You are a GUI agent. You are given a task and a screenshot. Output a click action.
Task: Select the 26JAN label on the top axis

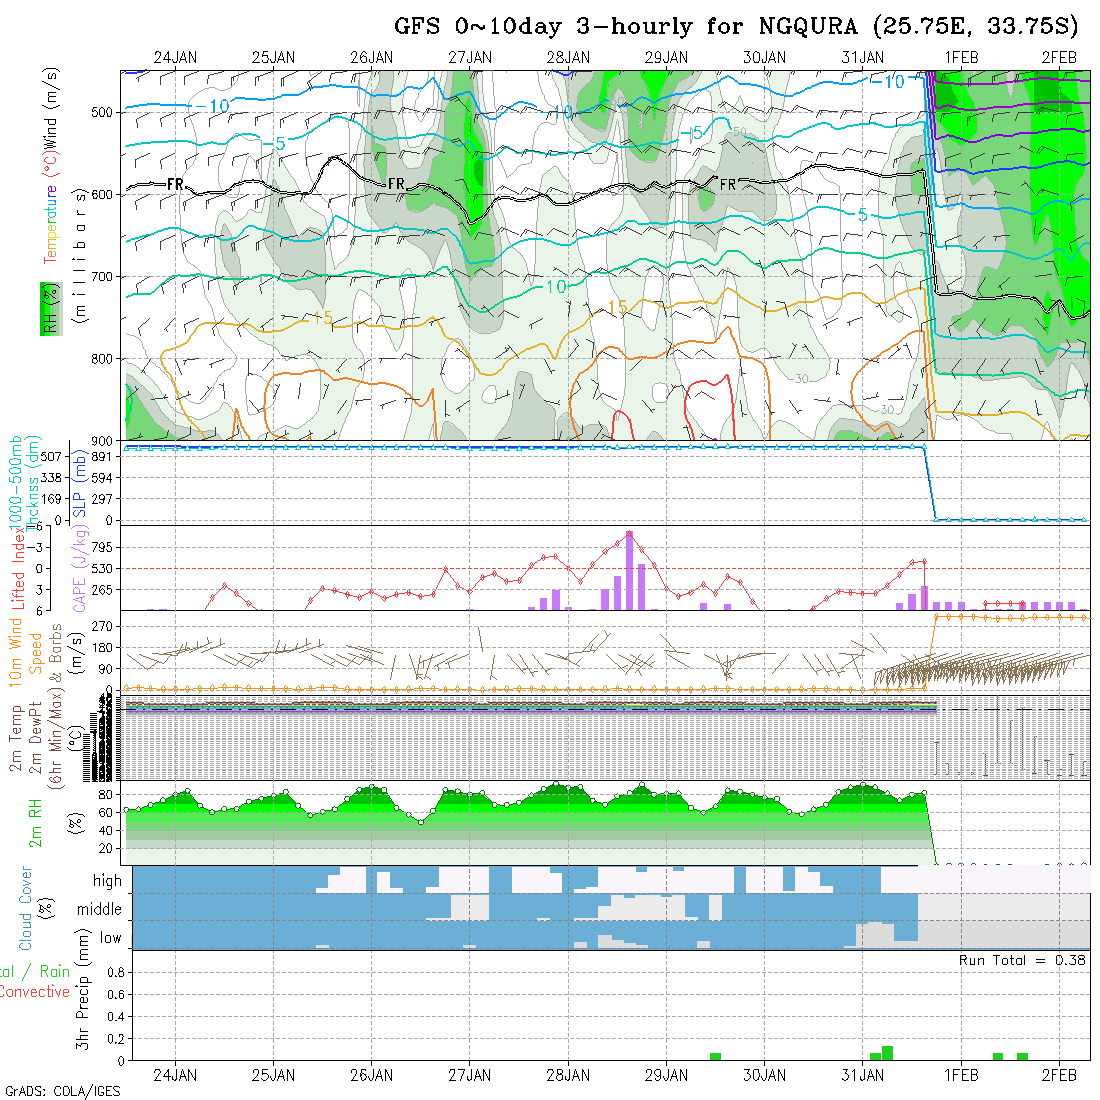coord(372,58)
